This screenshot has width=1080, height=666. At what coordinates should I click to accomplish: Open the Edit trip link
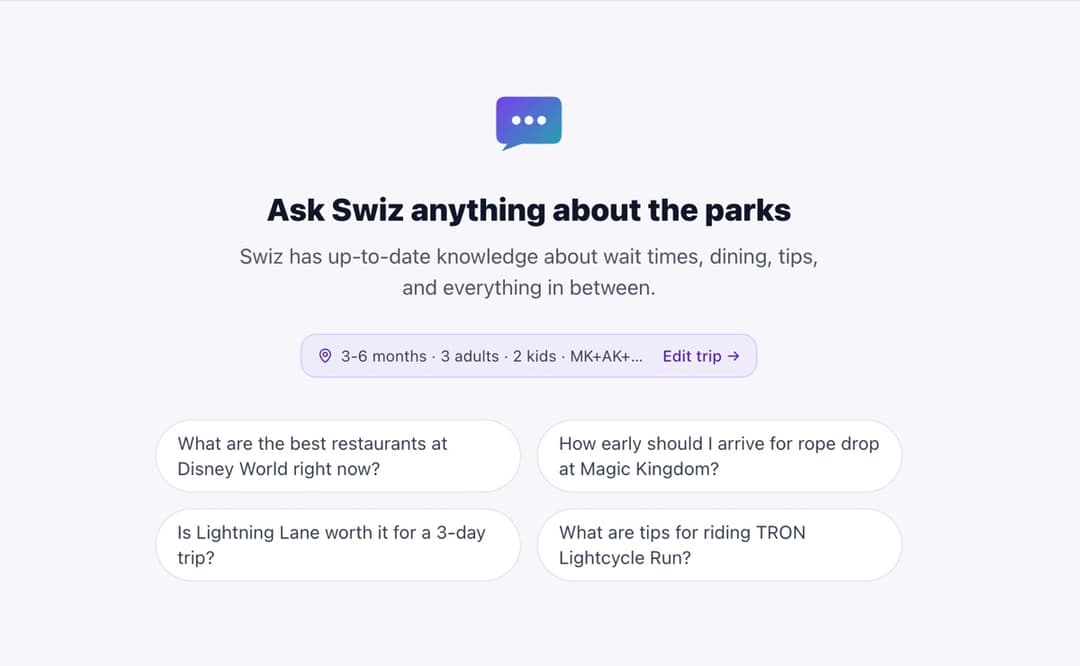694,356
